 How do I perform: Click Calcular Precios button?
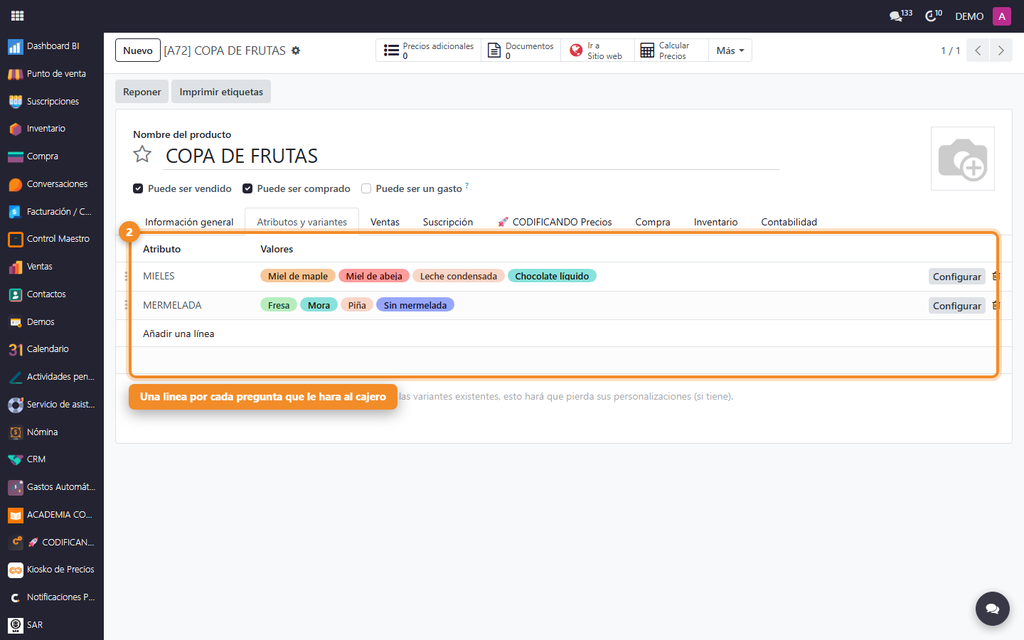point(671,50)
